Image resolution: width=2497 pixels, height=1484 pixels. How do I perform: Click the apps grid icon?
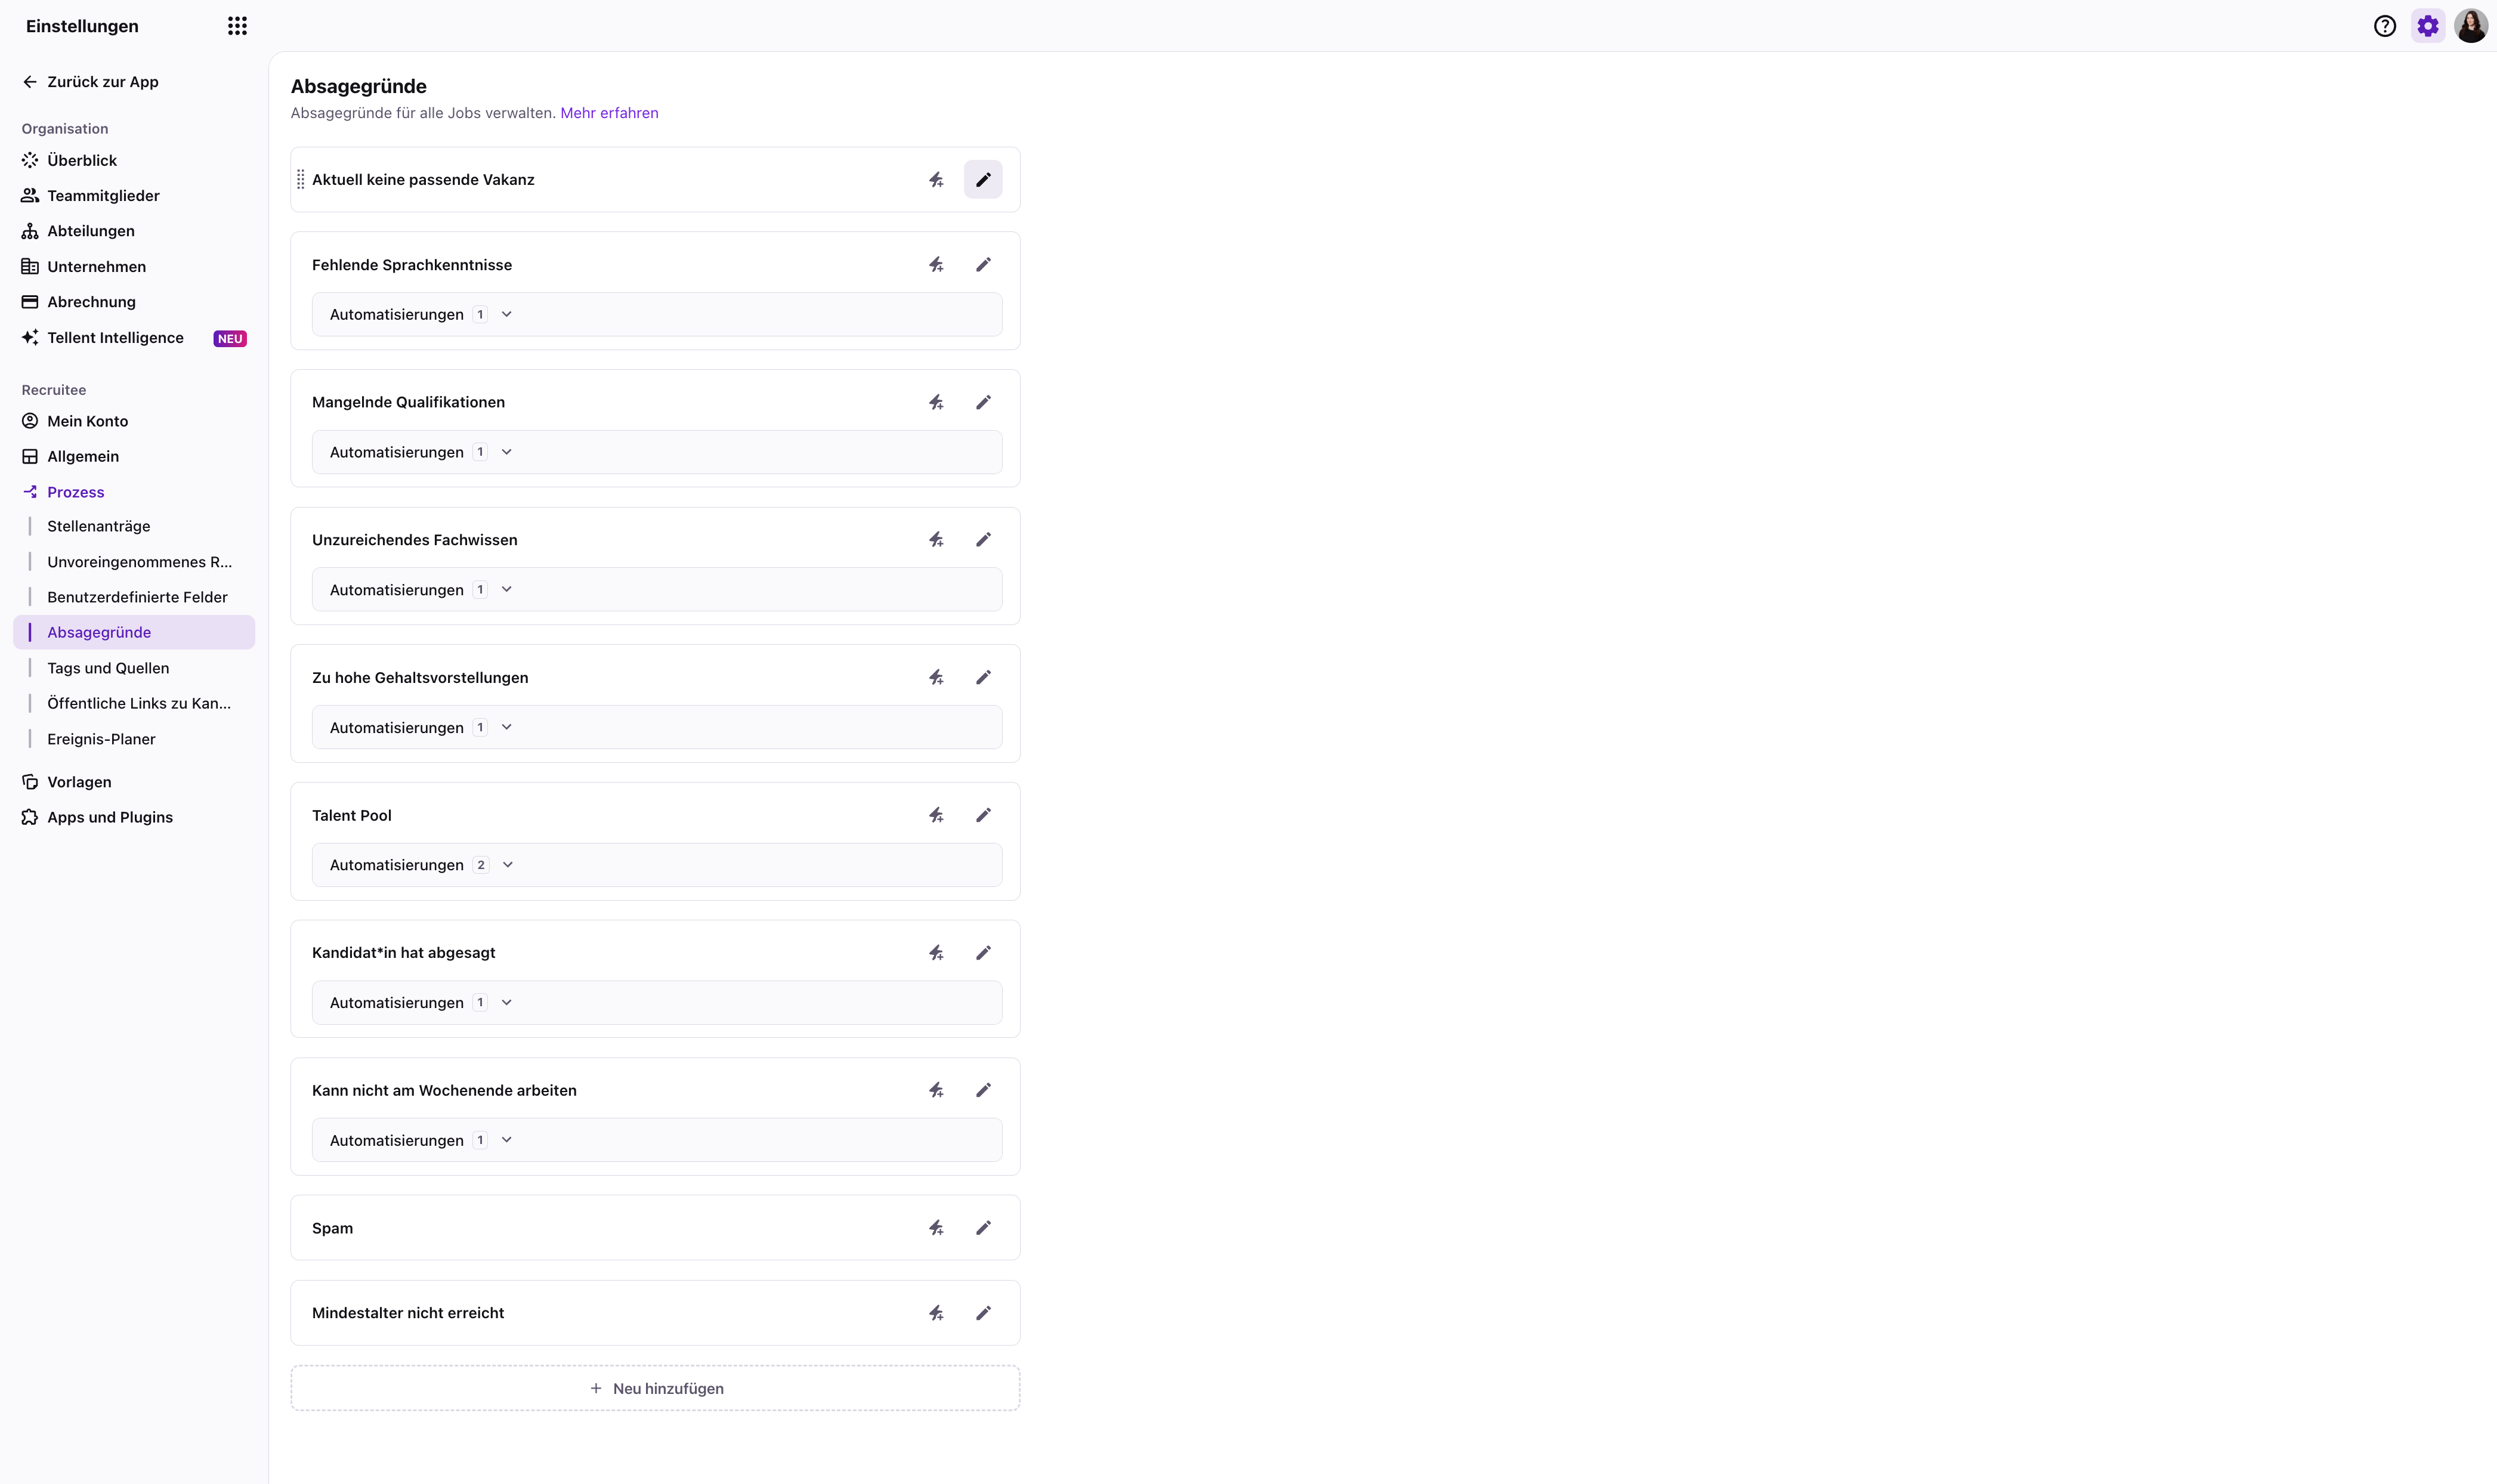(237, 26)
